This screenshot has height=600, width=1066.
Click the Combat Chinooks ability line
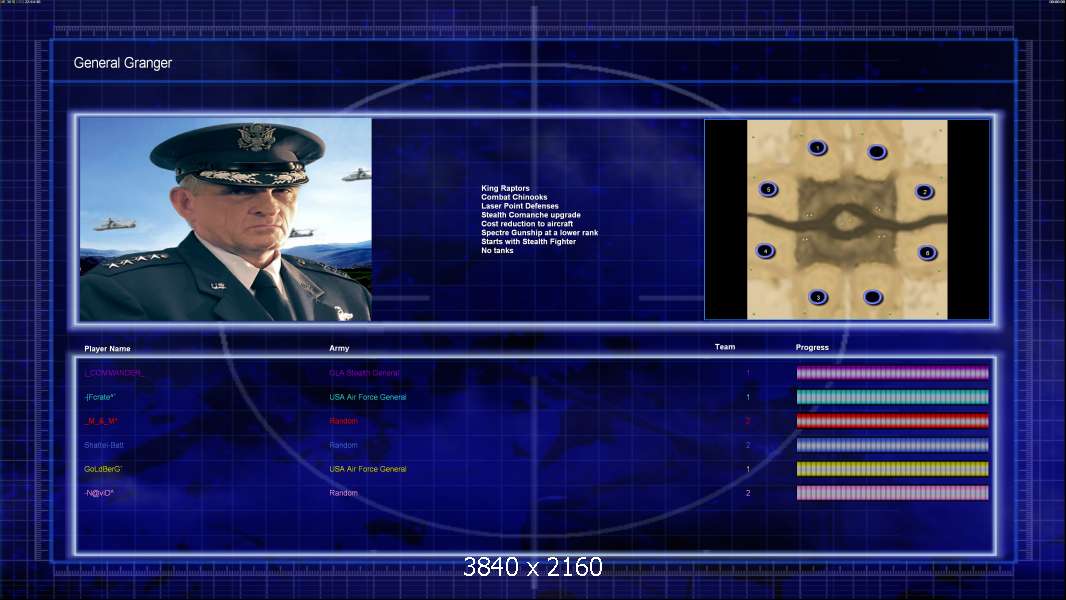[514, 197]
